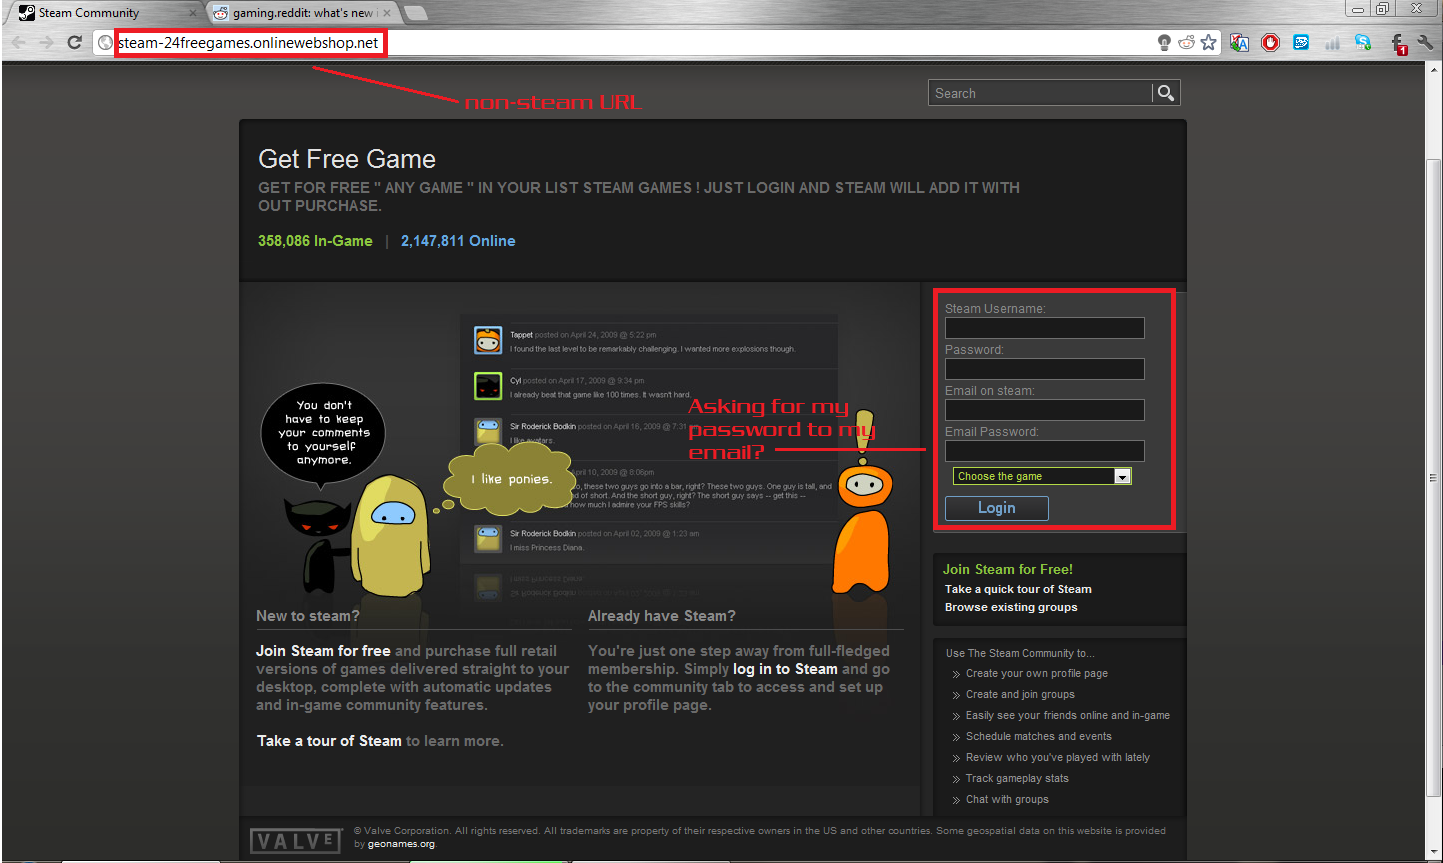Image resolution: width=1443 pixels, height=863 pixels.
Task: Click the Join Steam for free link under New to steam
Action: 323,651
